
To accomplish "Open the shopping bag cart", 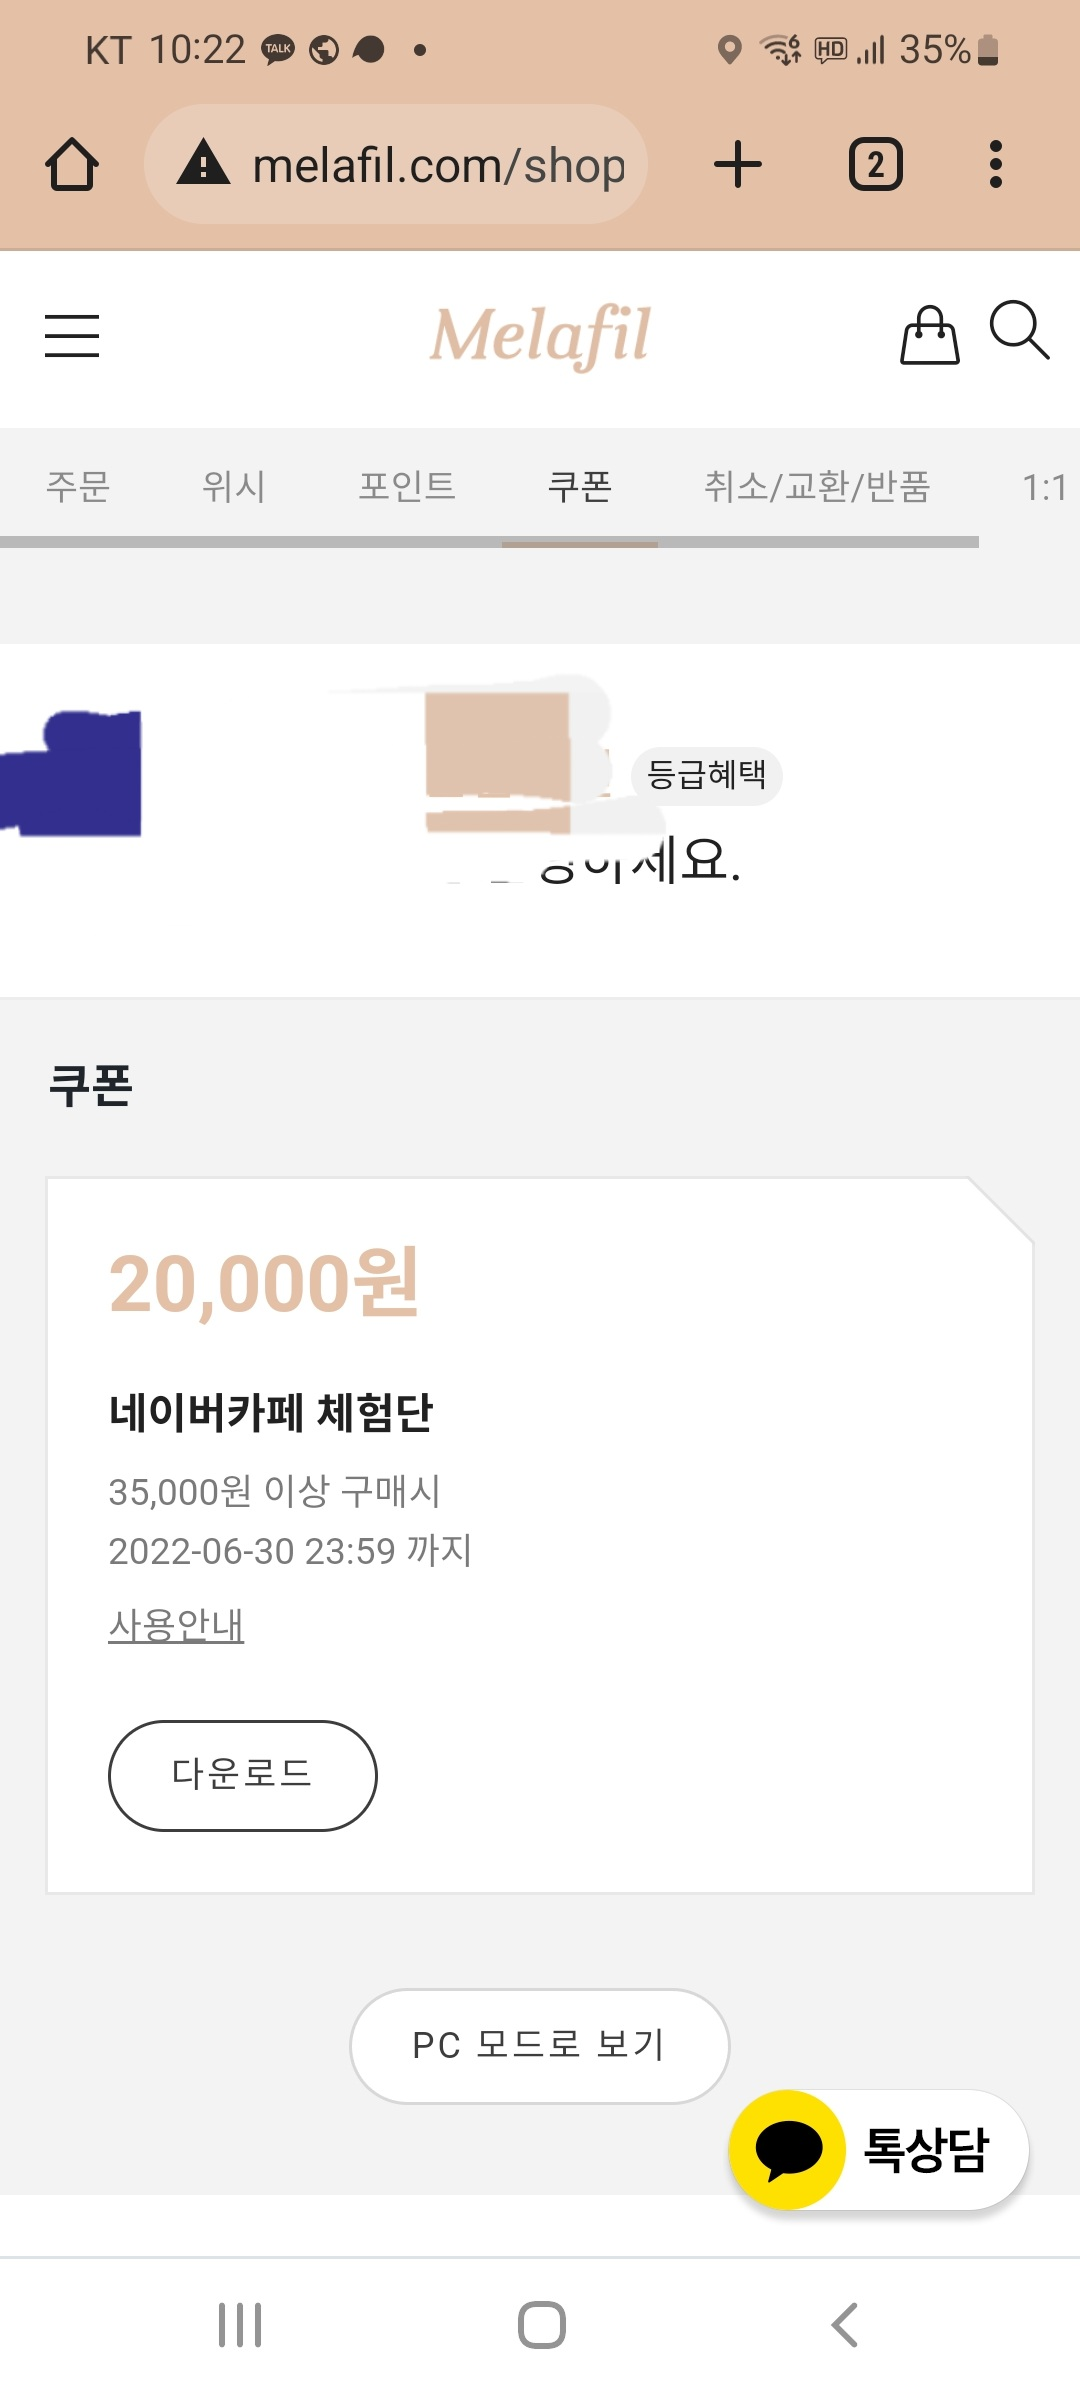I will [930, 335].
